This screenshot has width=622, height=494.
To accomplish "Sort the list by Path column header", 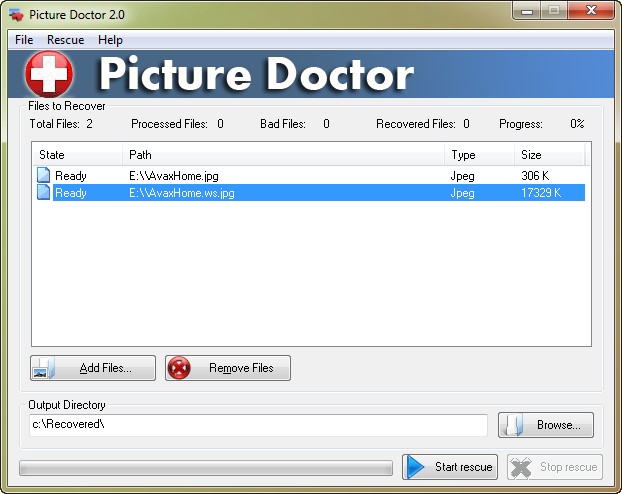I will (x=283, y=155).
